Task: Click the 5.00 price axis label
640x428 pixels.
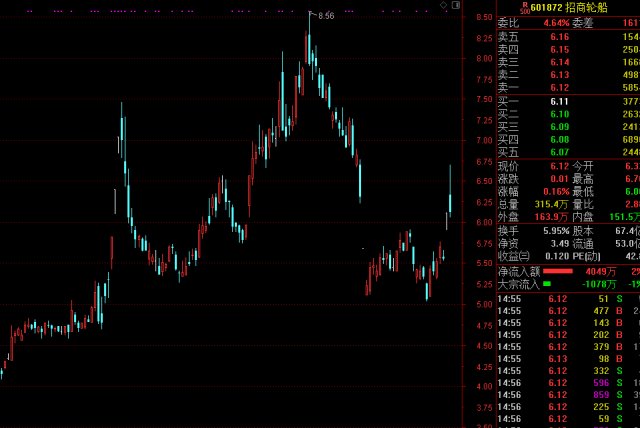Action: (484, 304)
